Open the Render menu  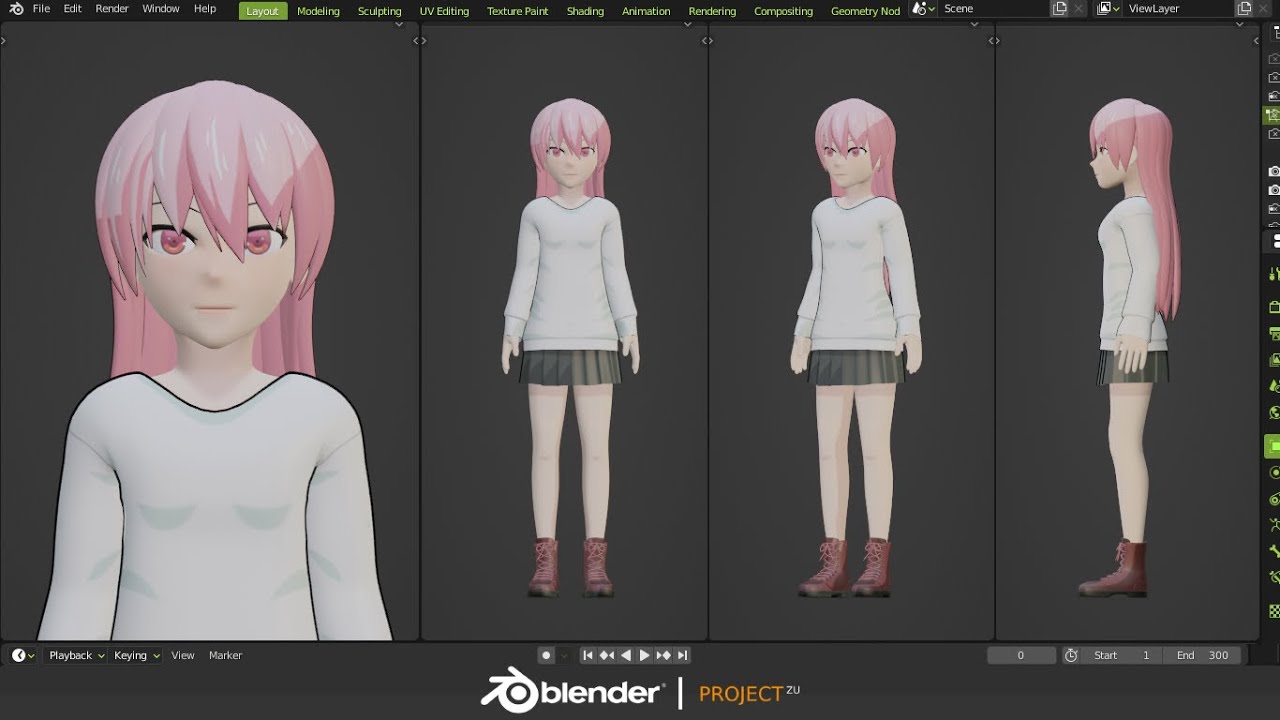112,9
